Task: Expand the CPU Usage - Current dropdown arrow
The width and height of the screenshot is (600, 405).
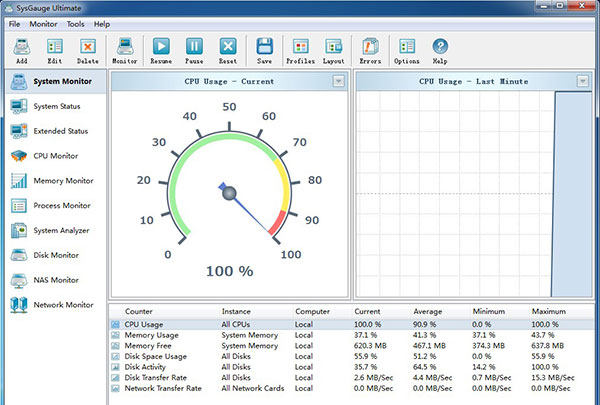Action: [338, 81]
